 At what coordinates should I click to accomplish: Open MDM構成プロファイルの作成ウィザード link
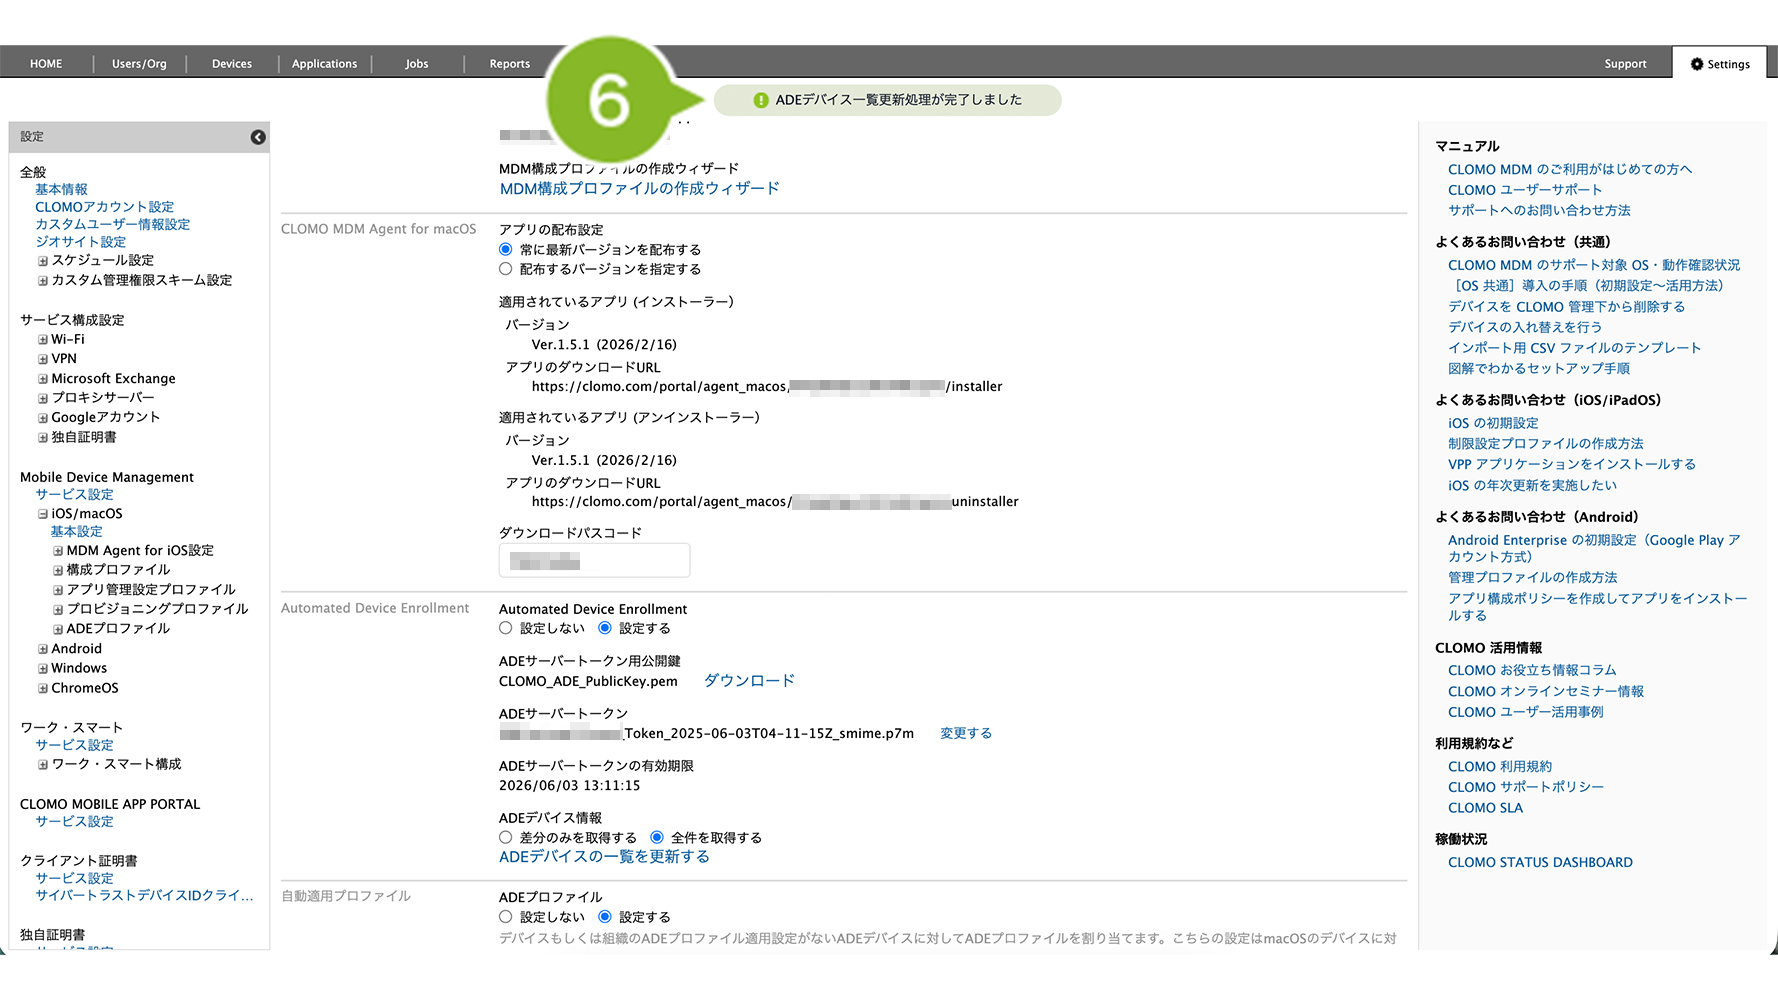coord(639,189)
